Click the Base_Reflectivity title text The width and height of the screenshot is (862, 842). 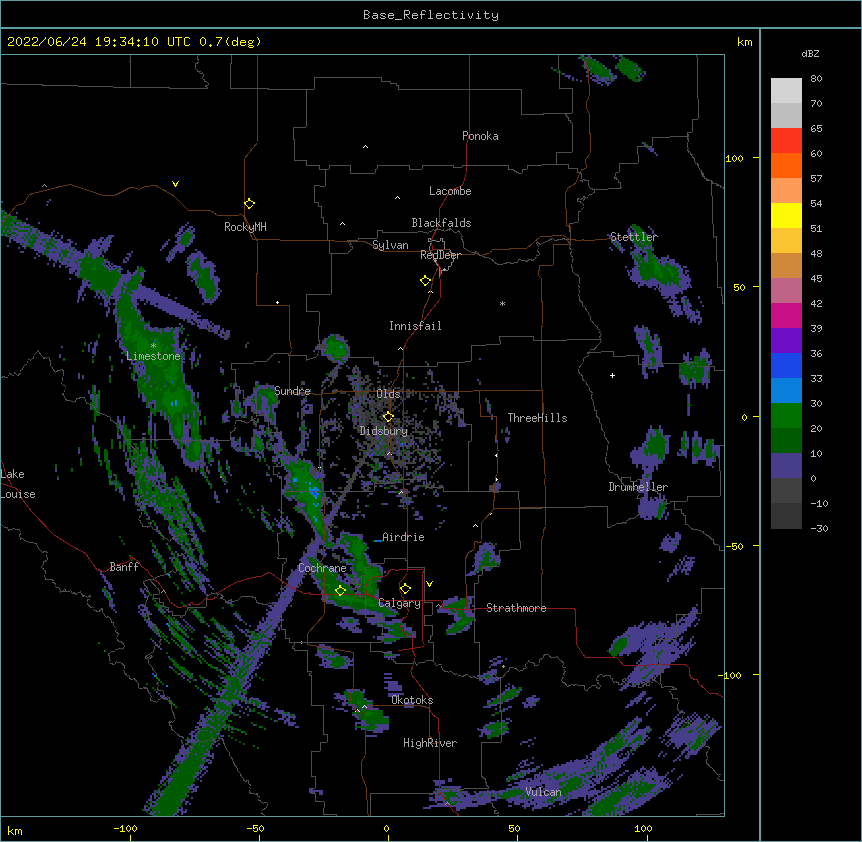pos(431,15)
